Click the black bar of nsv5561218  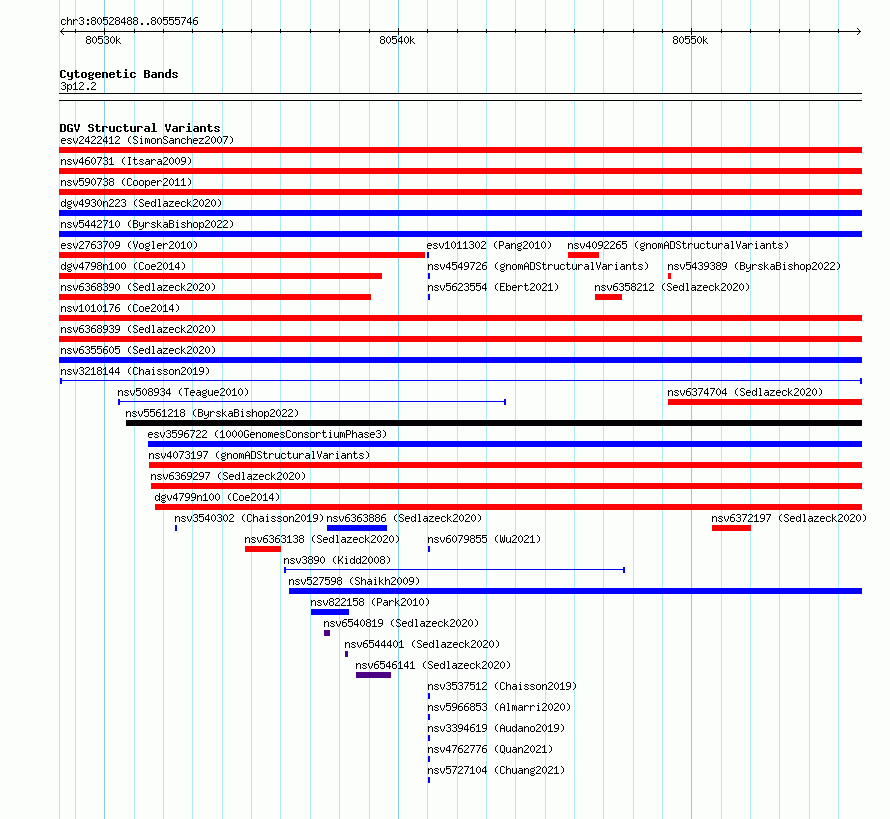[x=494, y=423]
